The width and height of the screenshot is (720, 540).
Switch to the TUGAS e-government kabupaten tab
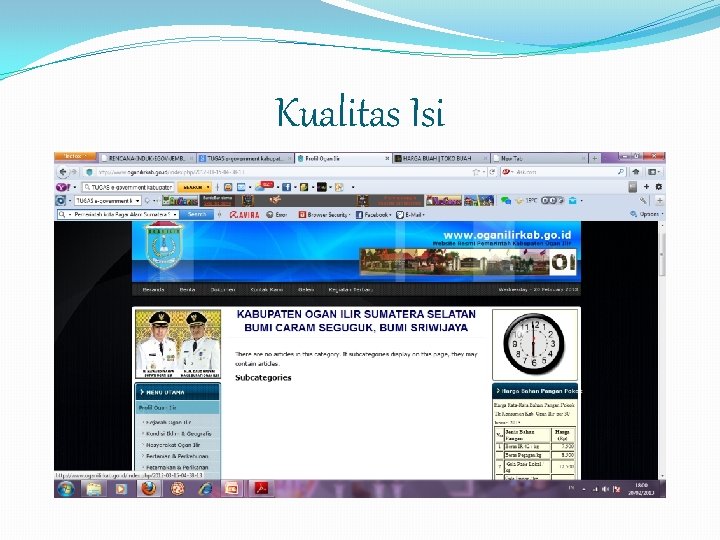coord(245,158)
